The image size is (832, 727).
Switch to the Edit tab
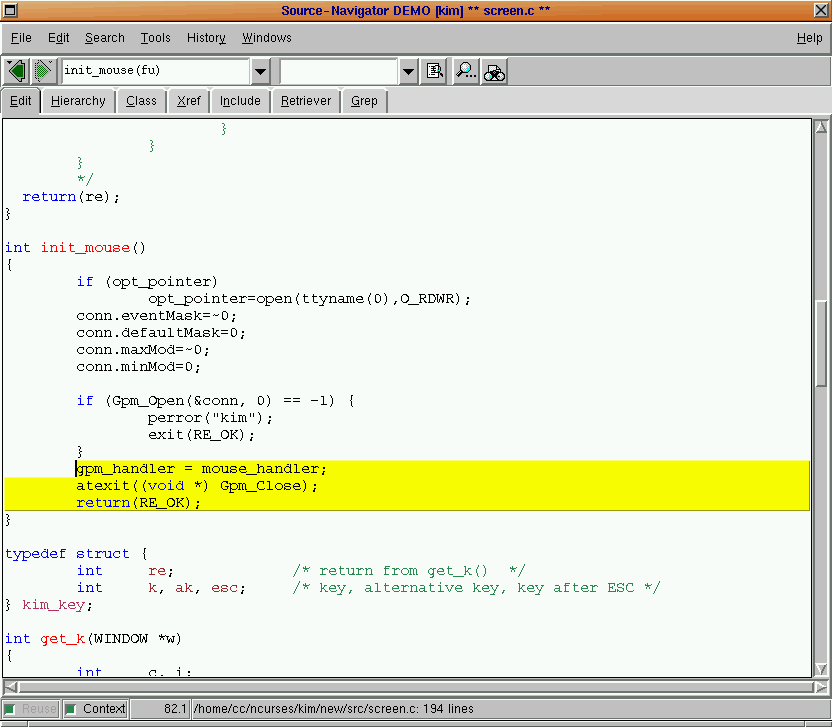point(21,101)
